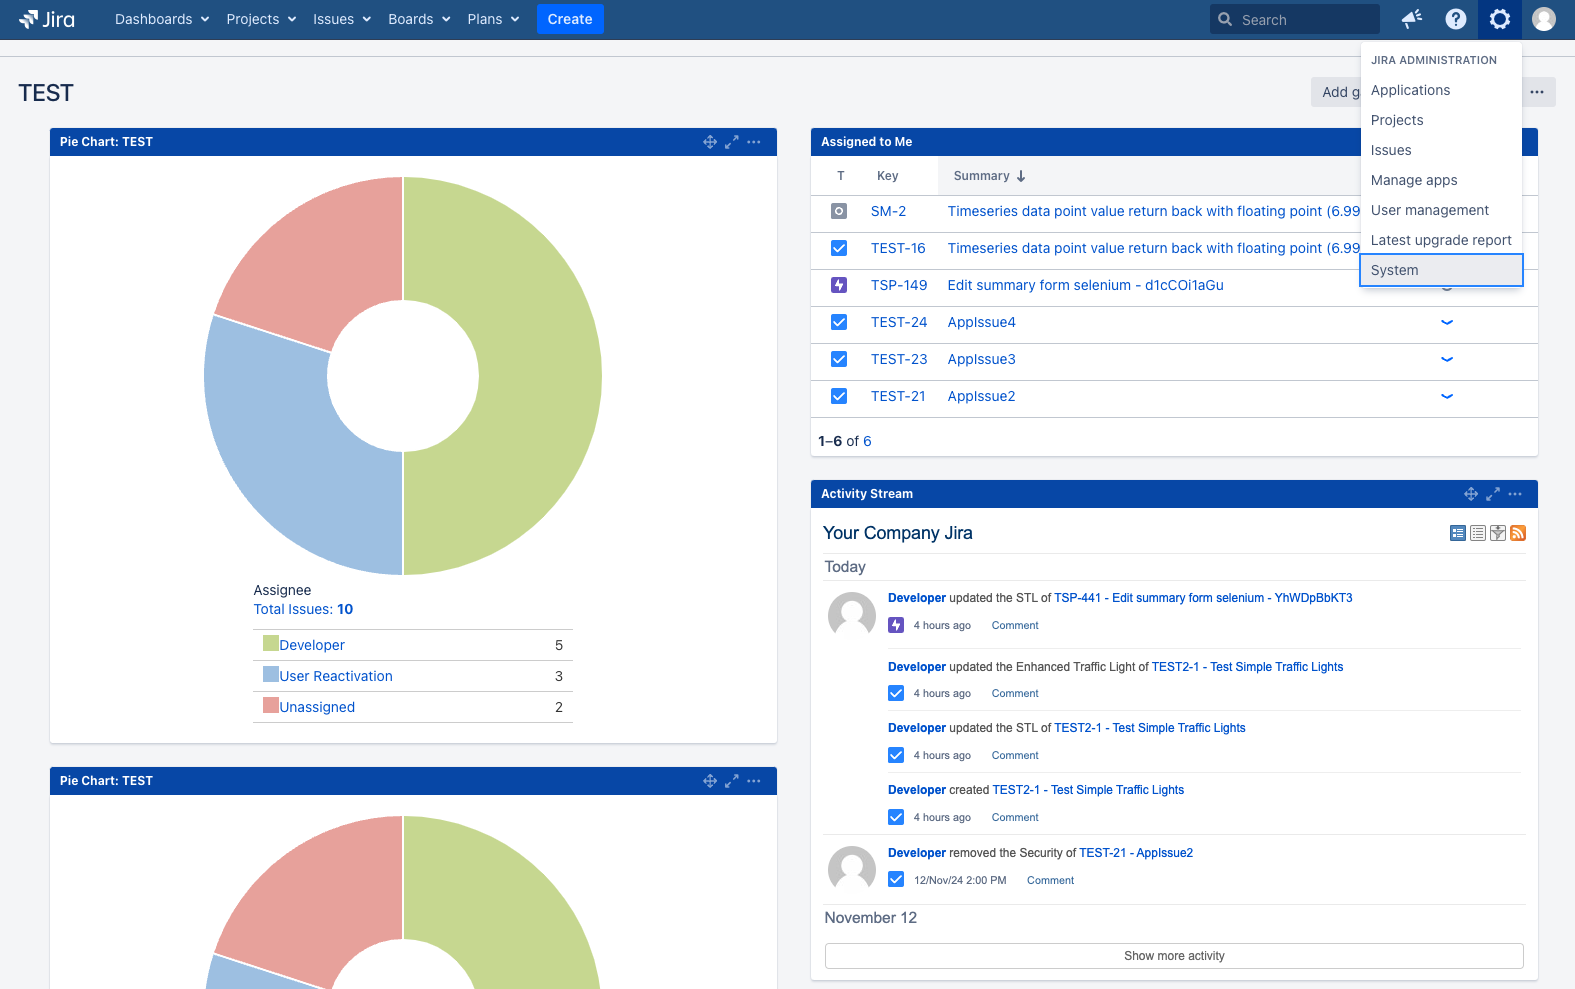Click move handle on first Pie Chart gadget
Screen dimensions: 1575x989
(710, 142)
